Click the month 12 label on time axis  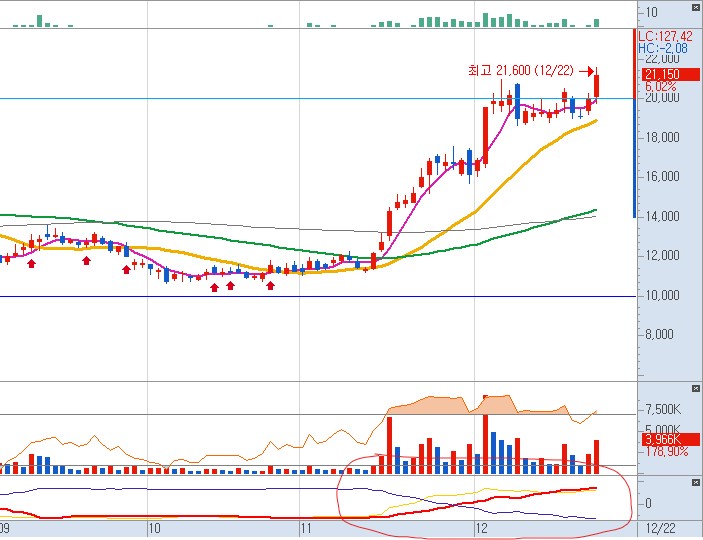point(482,528)
